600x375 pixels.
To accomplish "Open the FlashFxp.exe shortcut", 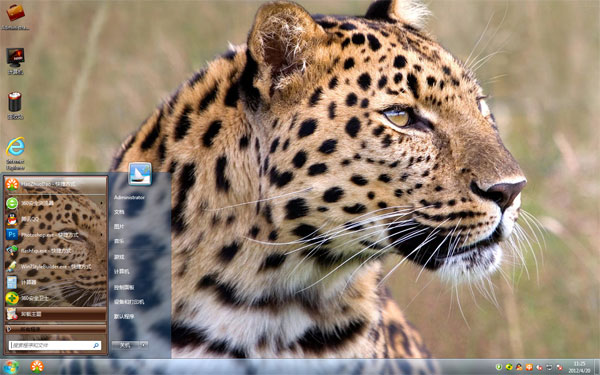I will (x=55, y=251).
